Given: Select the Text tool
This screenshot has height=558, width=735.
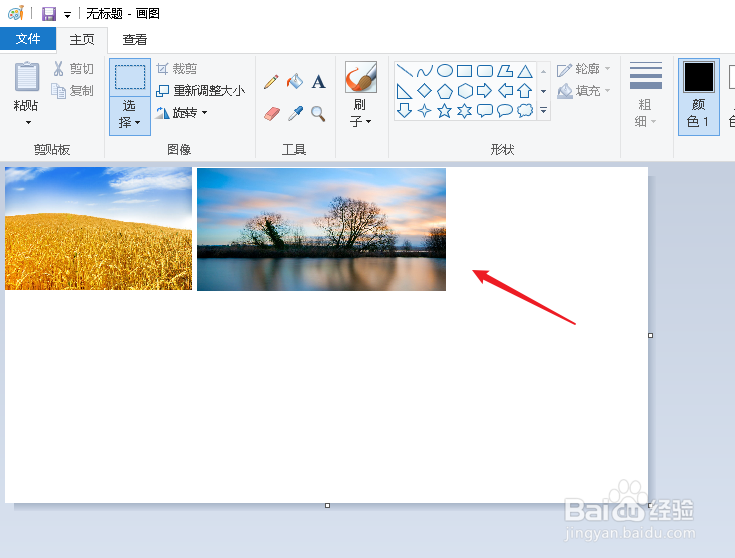Looking at the screenshot, I should tap(318, 82).
